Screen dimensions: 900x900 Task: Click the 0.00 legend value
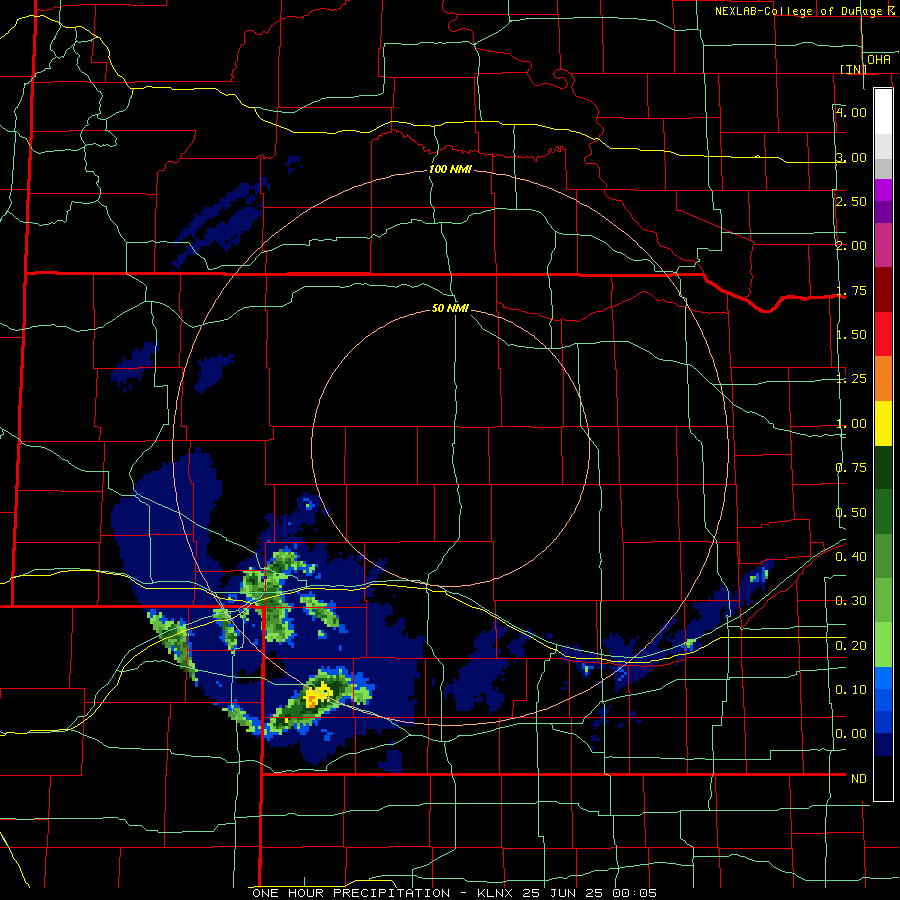coord(851,734)
